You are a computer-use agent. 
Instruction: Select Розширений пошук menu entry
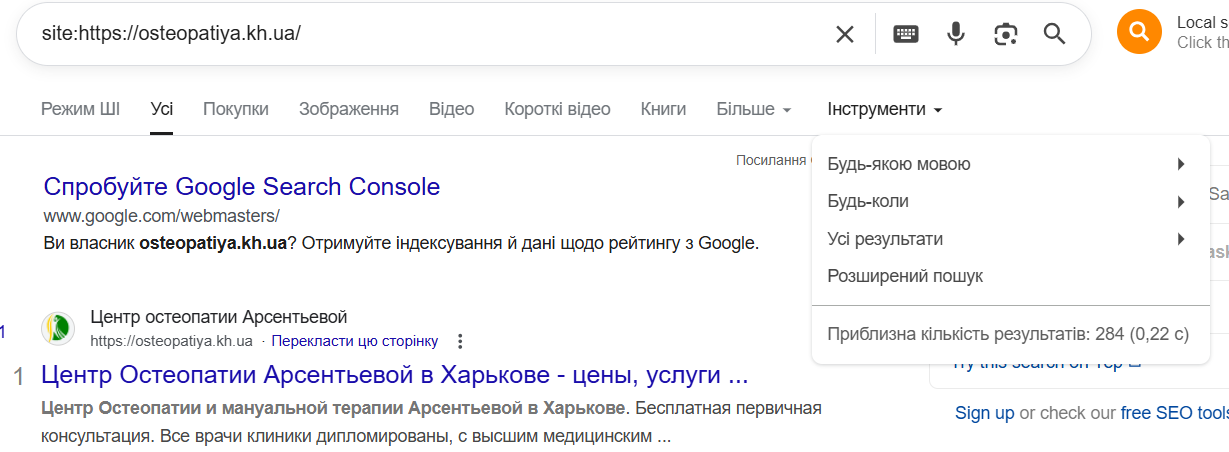pyautogui.click(x=906, y=276)
